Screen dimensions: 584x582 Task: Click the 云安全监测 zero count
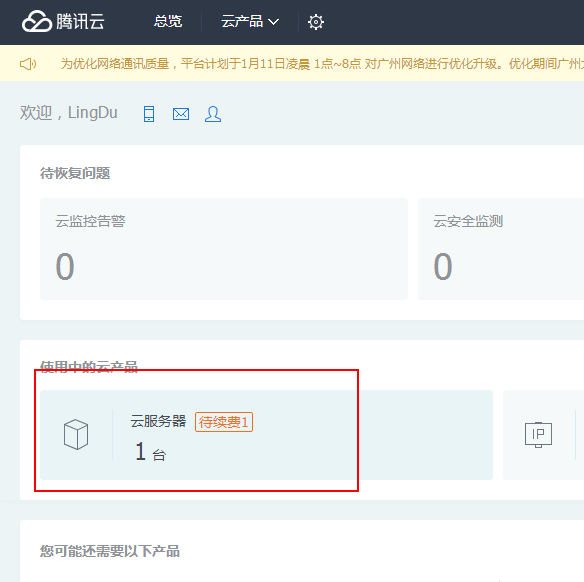443,266
